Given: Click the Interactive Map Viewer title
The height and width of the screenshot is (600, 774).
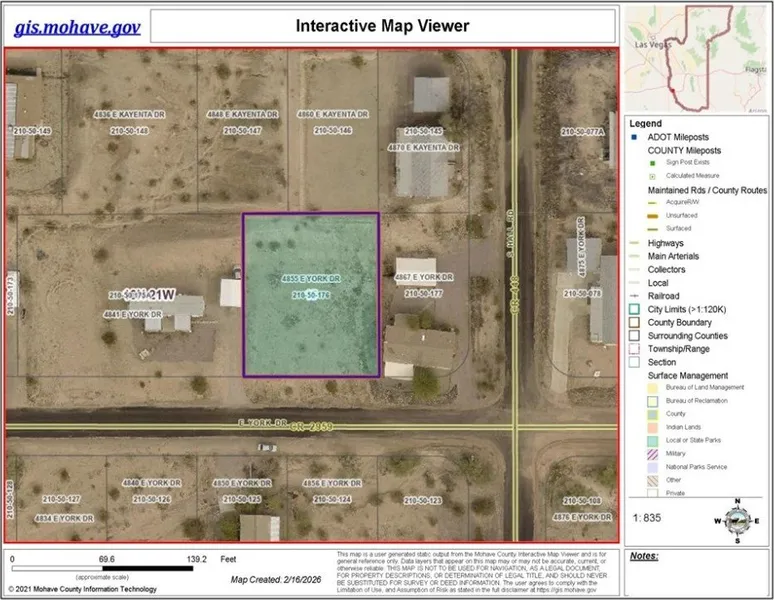Looking at the screenshot, I should tap(382, 26).
